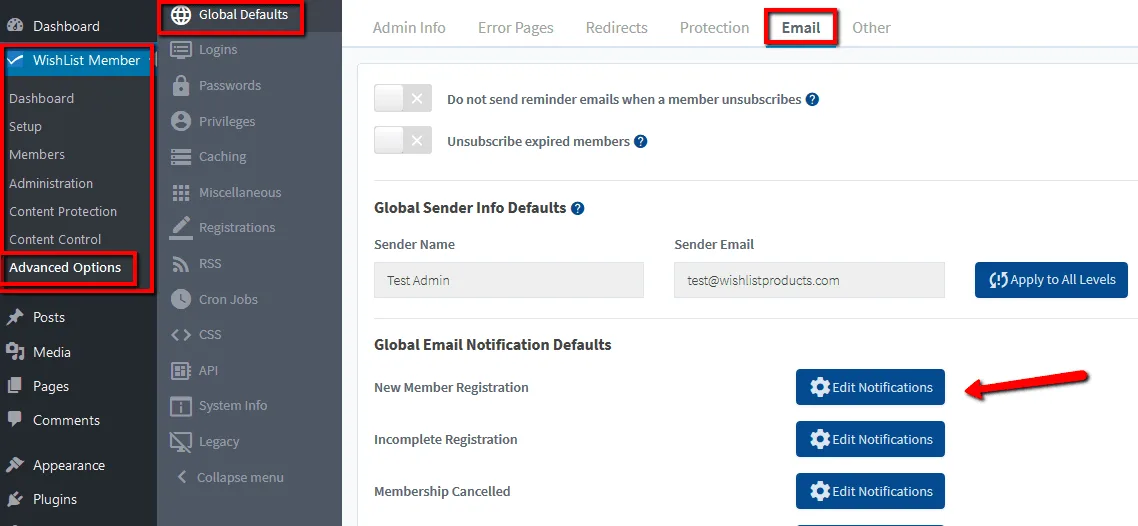
Task: Edit Notifications for Incomplete Registration
Action: coord(870,439)
